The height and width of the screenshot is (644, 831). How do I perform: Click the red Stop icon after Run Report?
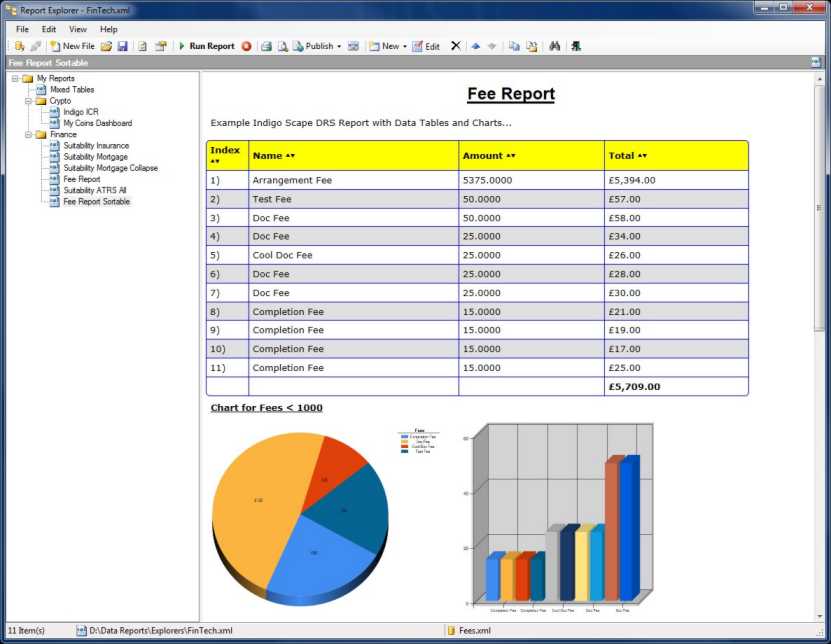(246, 46)
